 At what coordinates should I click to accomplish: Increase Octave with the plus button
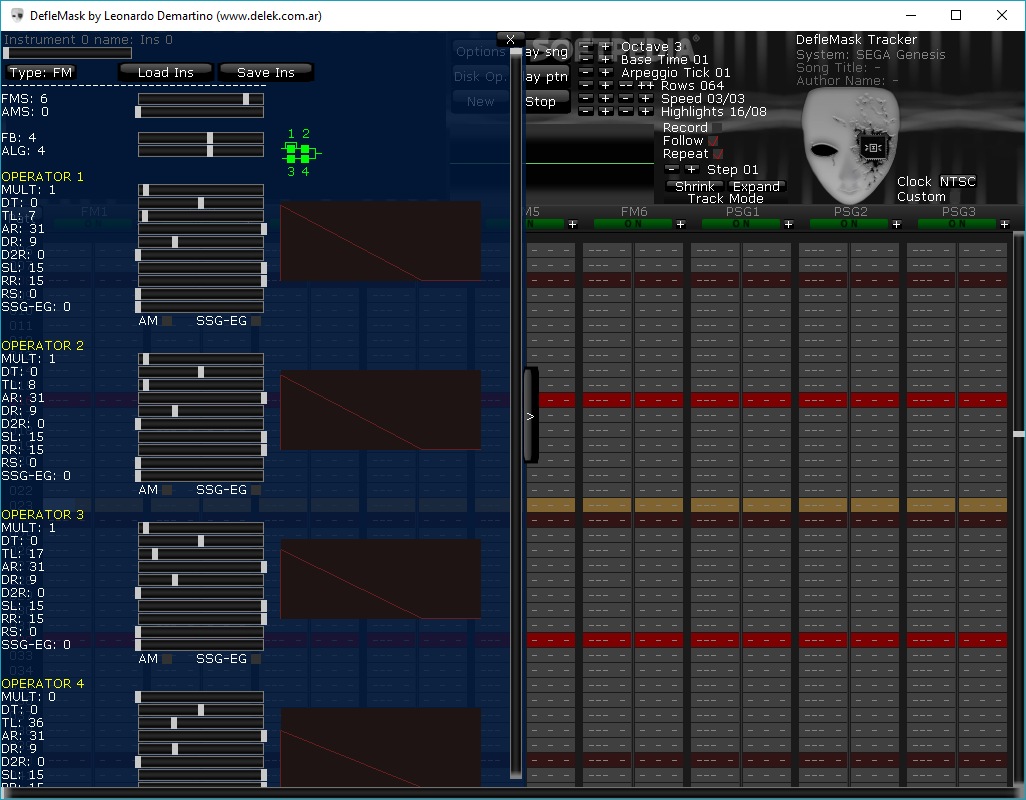point(605,46)
